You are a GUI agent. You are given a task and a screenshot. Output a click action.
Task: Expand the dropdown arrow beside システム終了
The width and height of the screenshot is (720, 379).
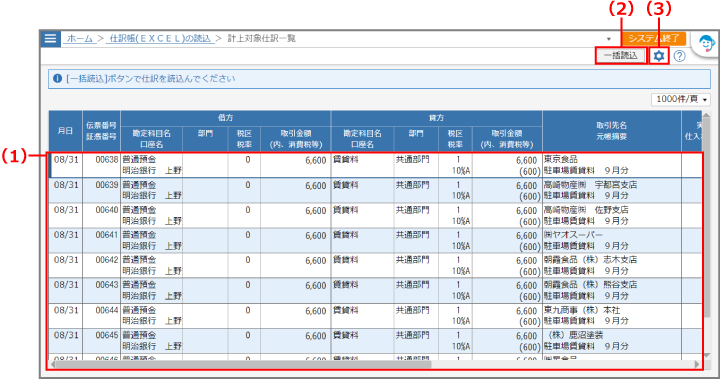609,39
